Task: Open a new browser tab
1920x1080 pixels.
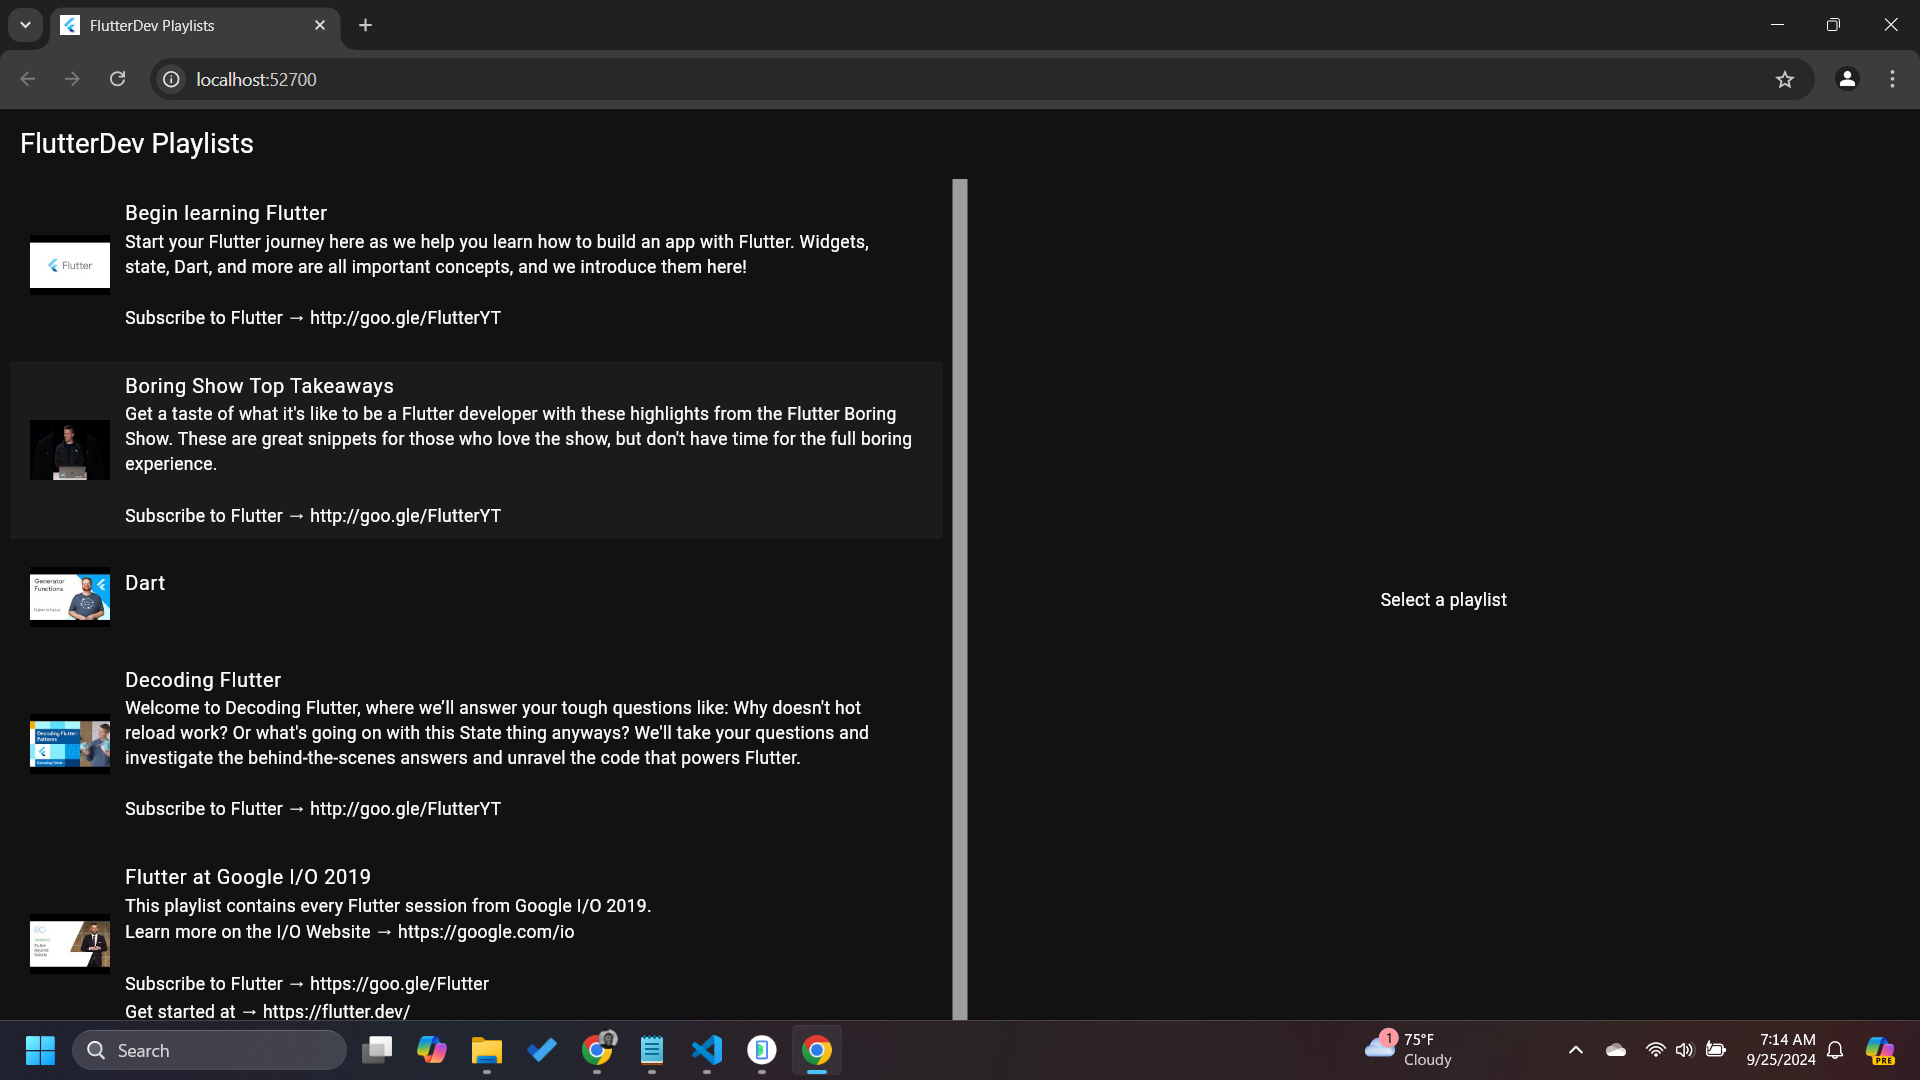Action: 365,25
